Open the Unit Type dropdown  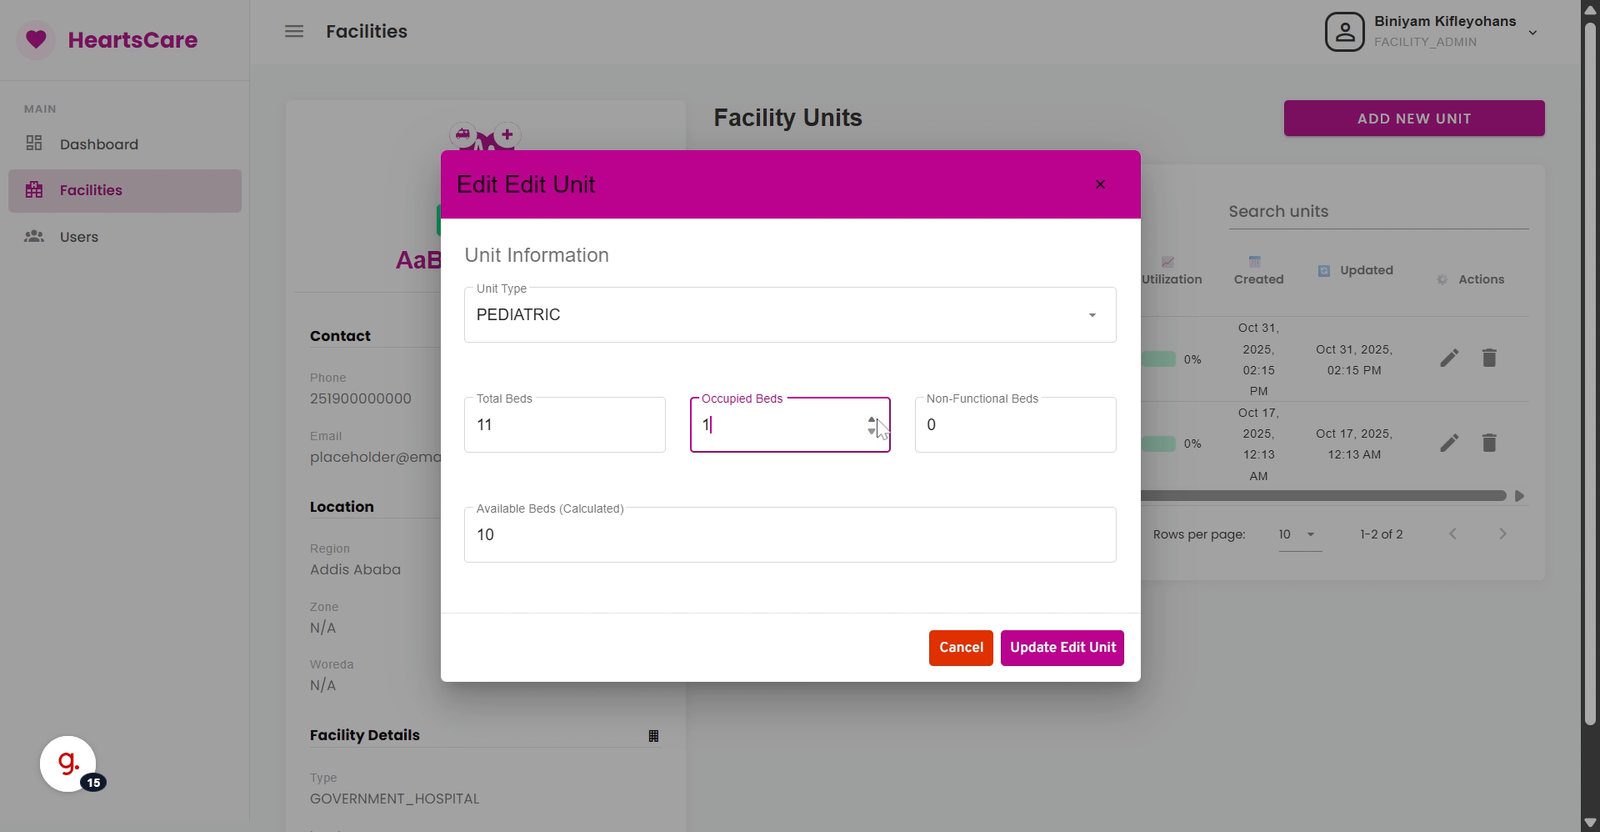tap(789, 315)
